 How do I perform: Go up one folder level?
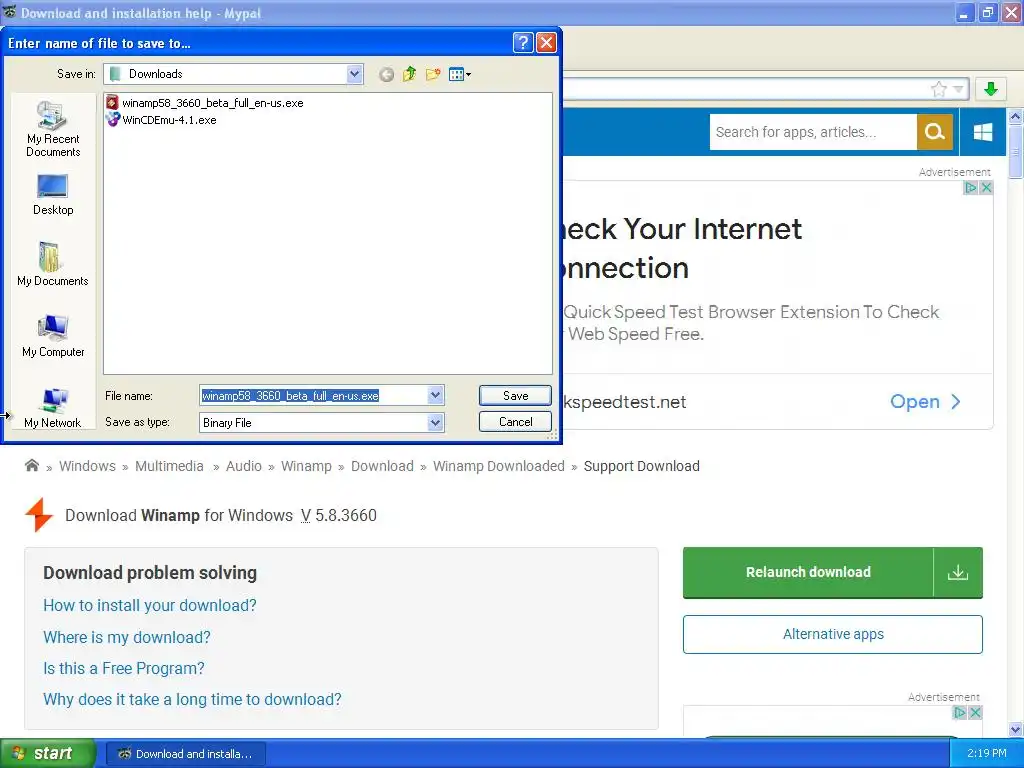coord(409,74)
